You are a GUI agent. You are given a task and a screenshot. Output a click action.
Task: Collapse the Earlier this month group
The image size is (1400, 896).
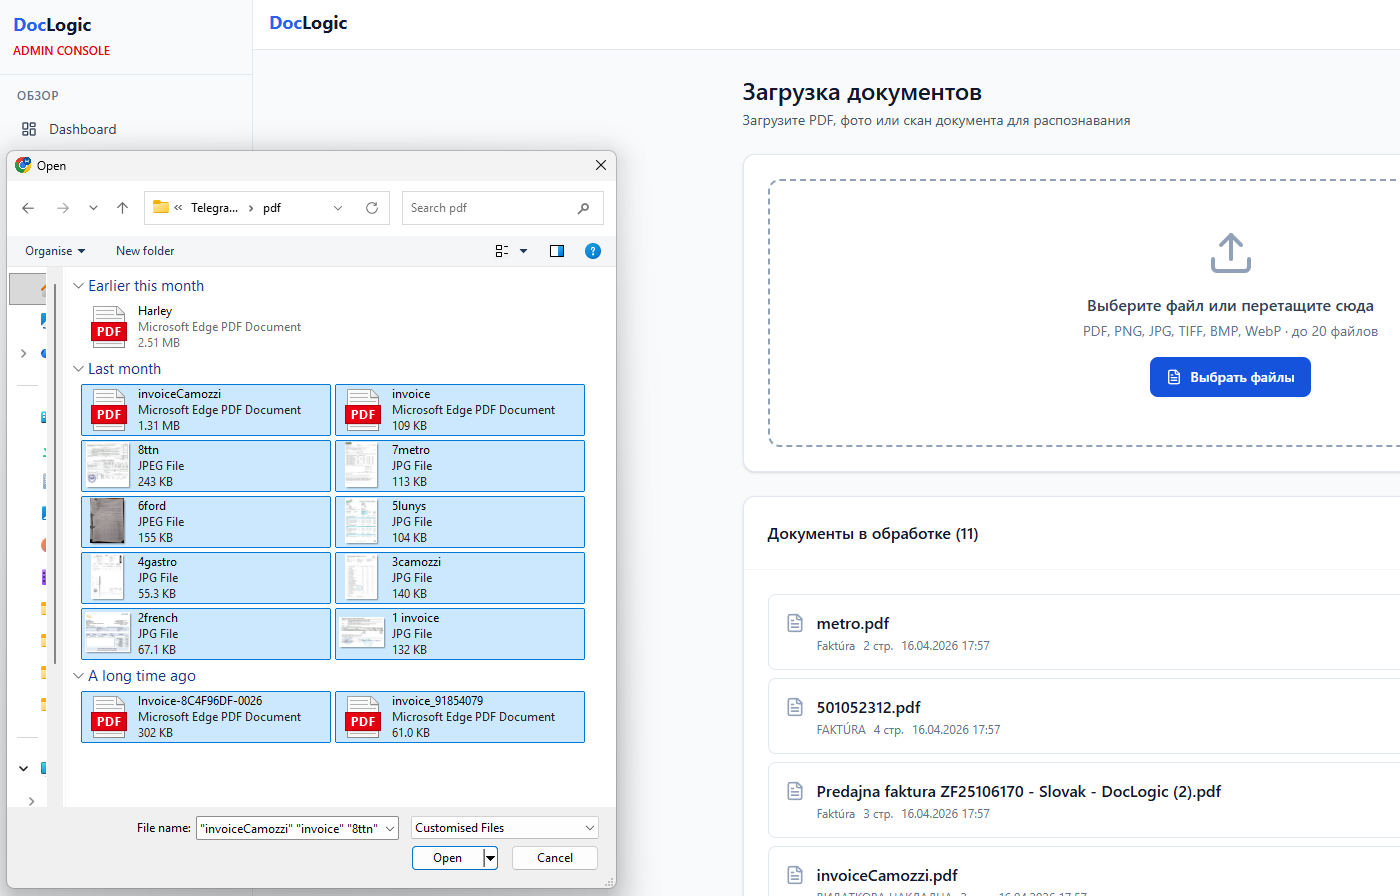tap(79, 286)
